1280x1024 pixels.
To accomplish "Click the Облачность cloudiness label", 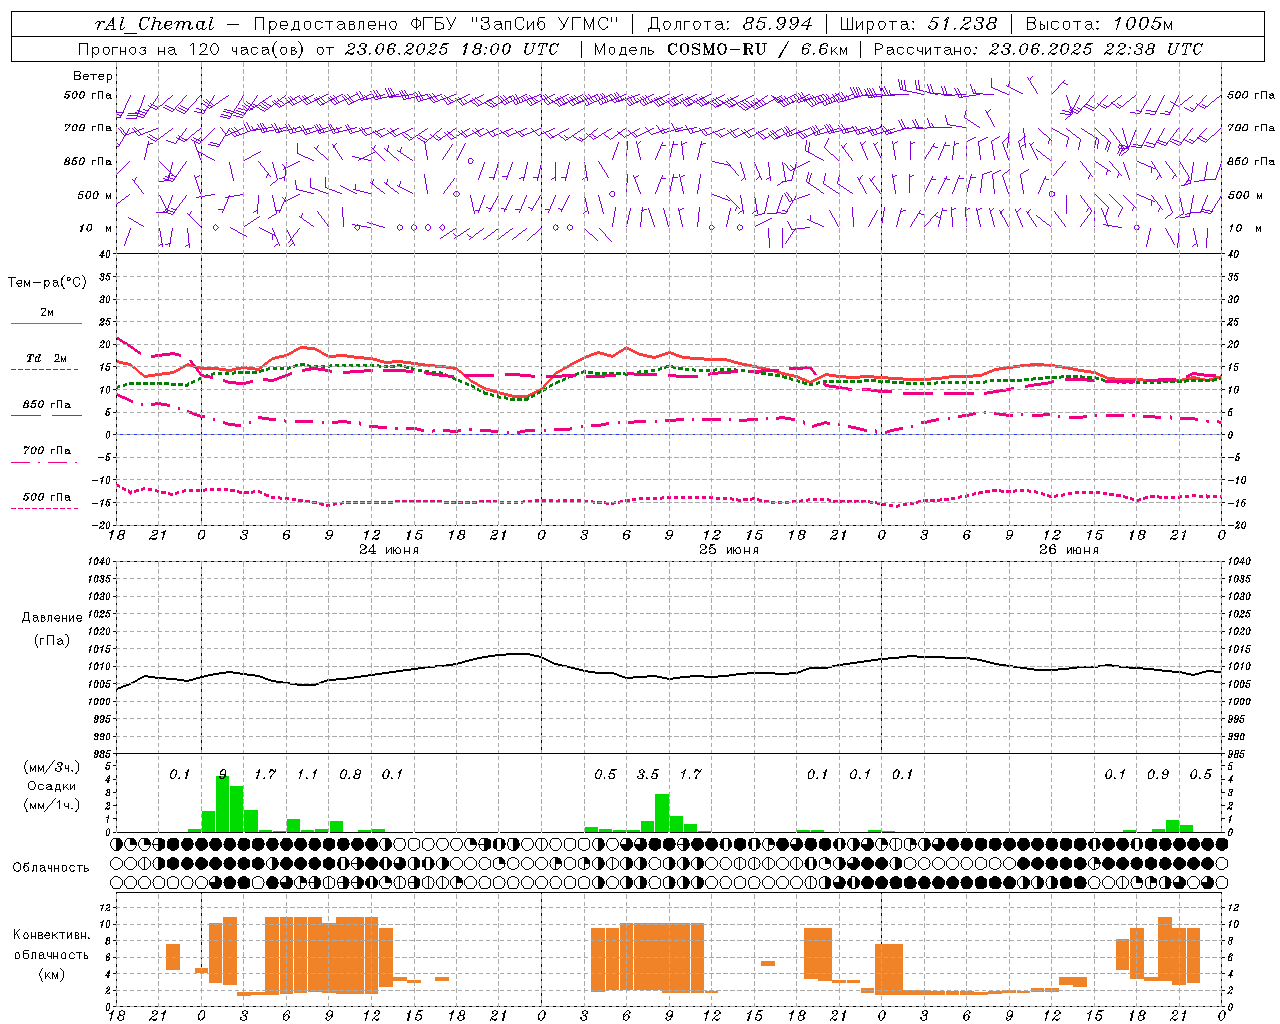I will pyautogui.click(x=51, y=868).
